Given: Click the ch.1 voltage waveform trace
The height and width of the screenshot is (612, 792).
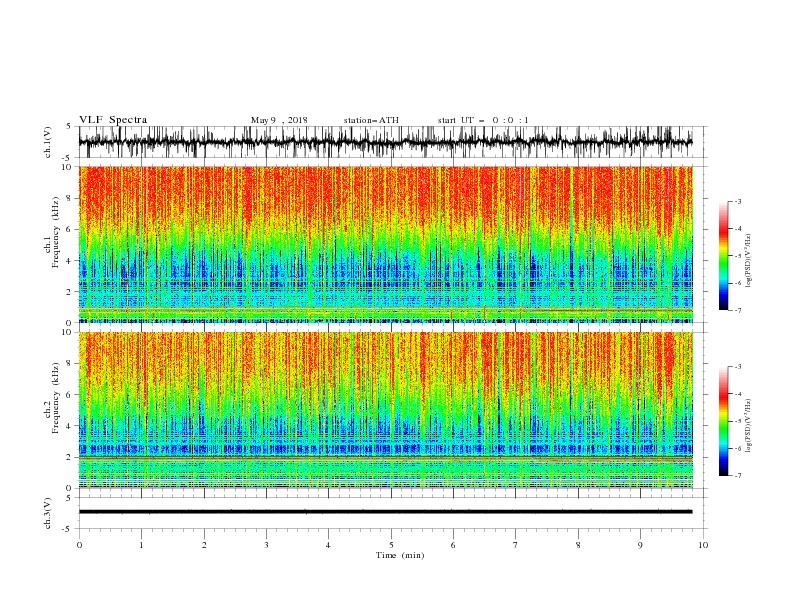Looking at the screenshot, I should 385,142.
